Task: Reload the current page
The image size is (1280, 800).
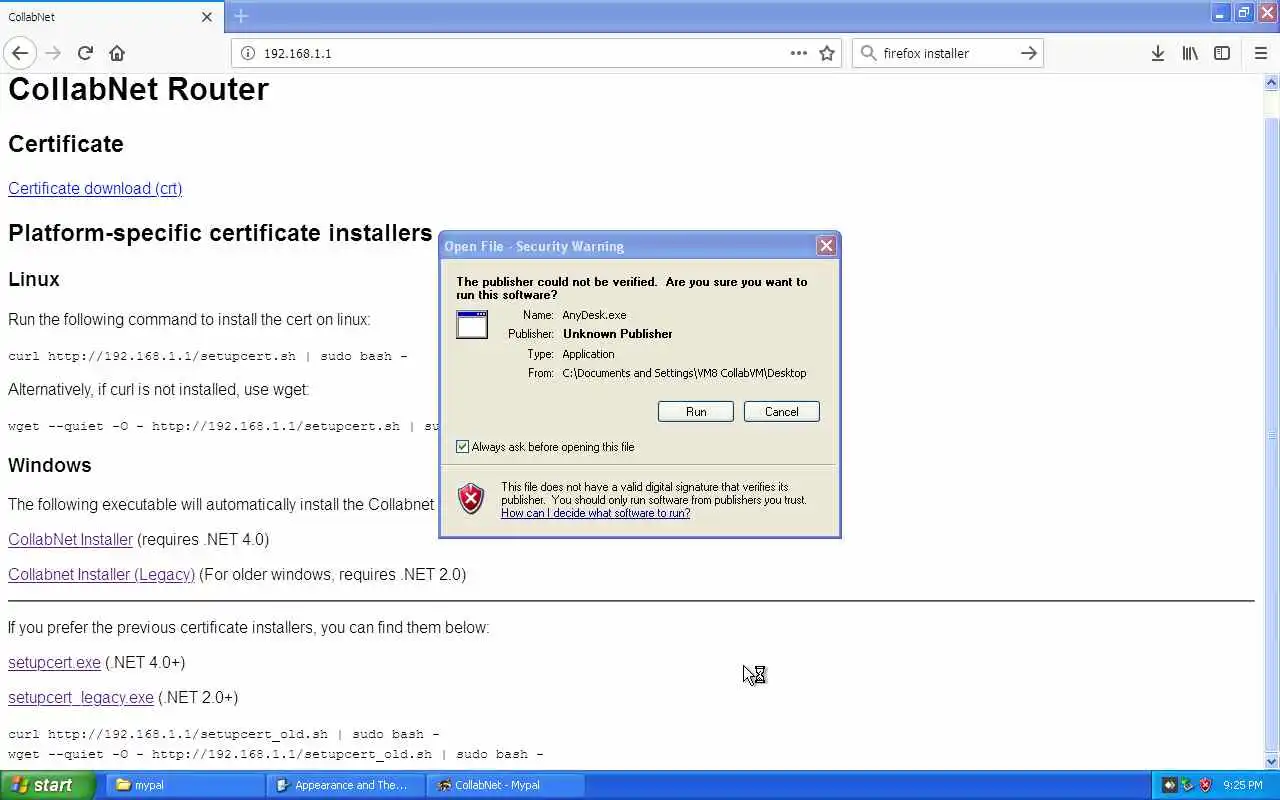Action: click(85, 53)
